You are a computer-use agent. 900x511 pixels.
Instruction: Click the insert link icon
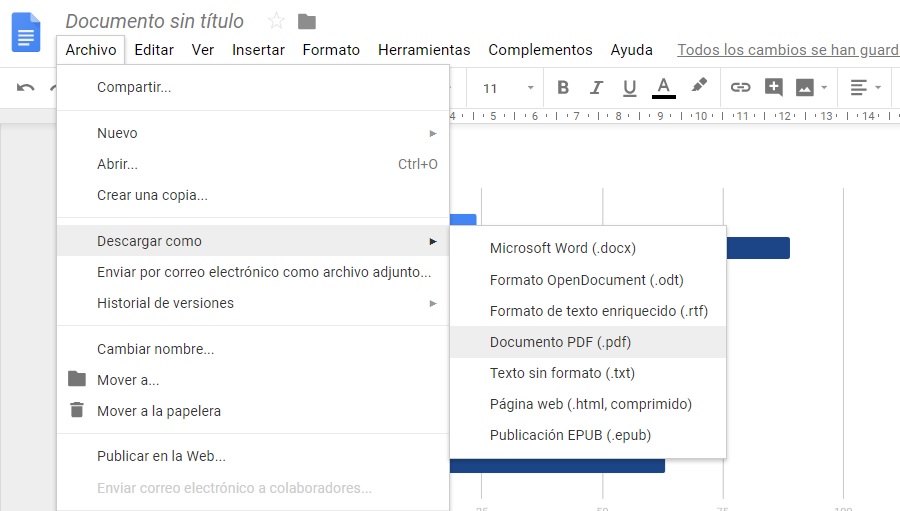(x=740, y=88)
